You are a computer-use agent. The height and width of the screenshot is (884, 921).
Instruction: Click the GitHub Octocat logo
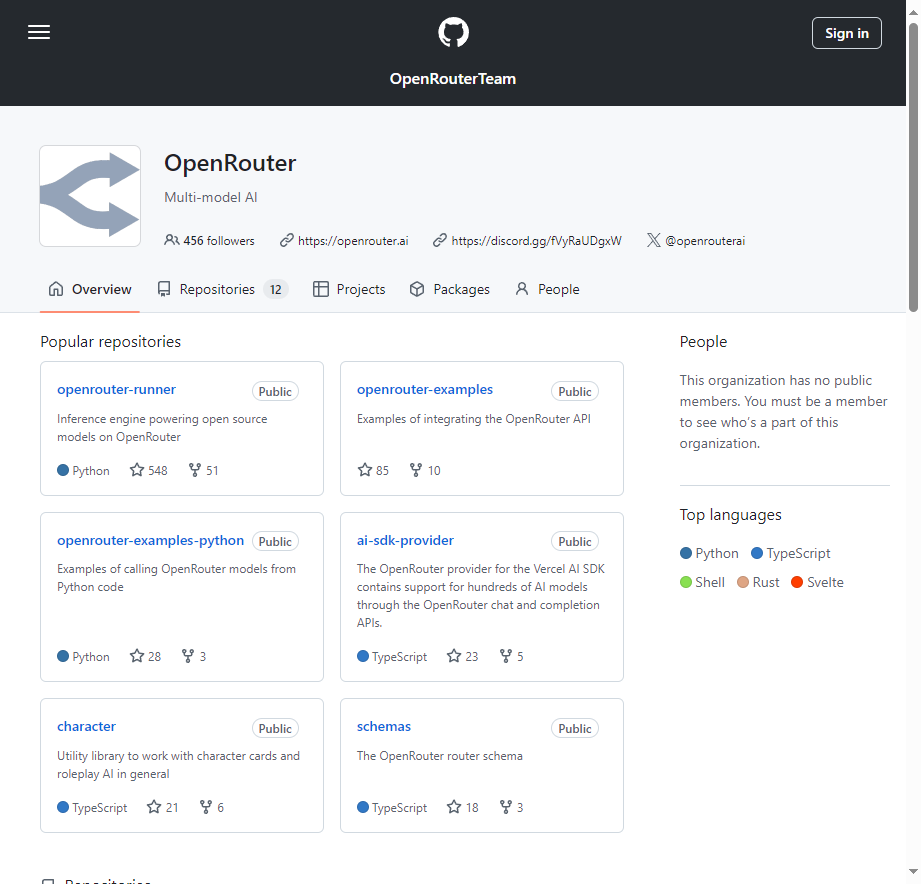[453, 32]
